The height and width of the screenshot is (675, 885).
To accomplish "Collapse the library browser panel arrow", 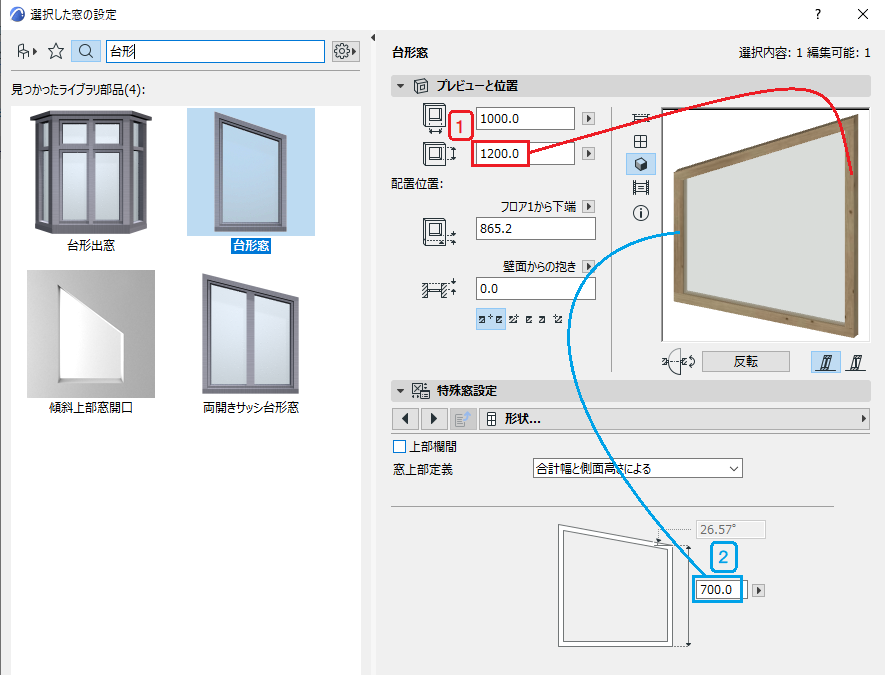I will 373,38.
